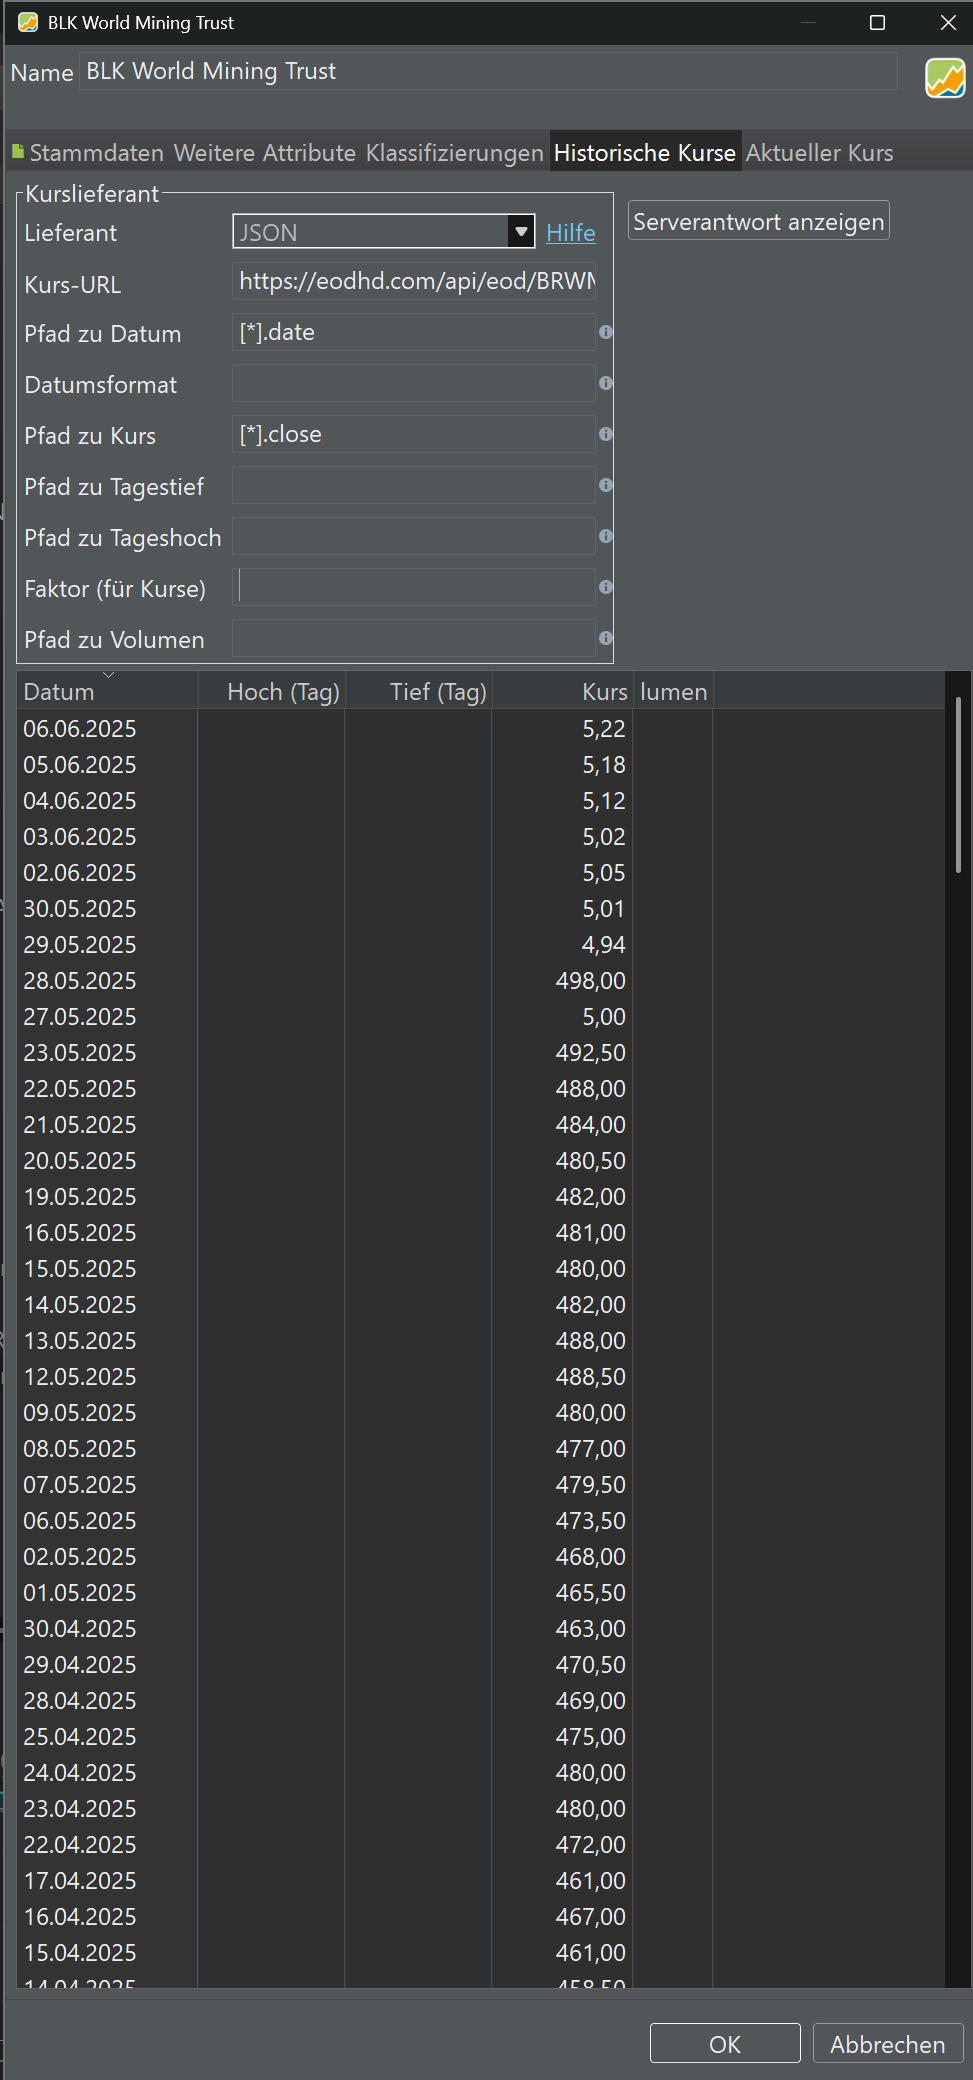The image size is (973, 2080).
Task: Click the Kurs value 473,50
Action: pos(591,1521)
